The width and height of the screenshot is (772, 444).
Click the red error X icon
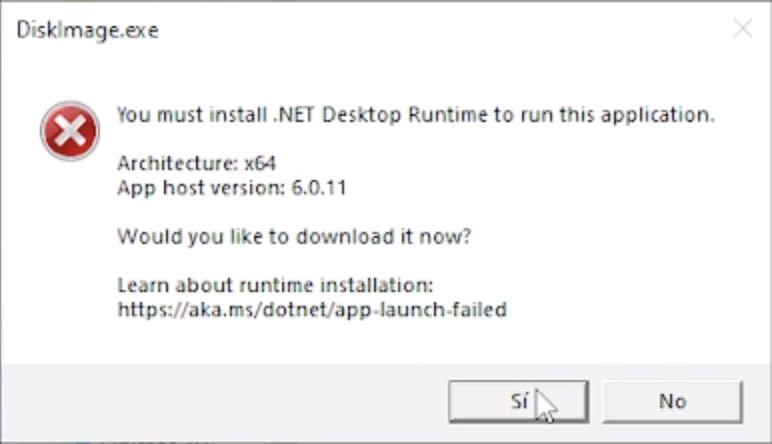point(70,131)
